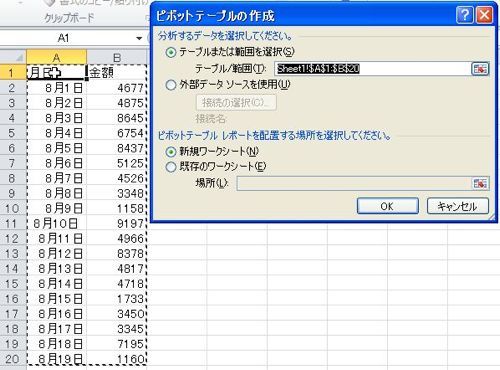500x370 pixels.
Task: Select 外部データ ソースを使用 radio button
Action: coord(171,85)
